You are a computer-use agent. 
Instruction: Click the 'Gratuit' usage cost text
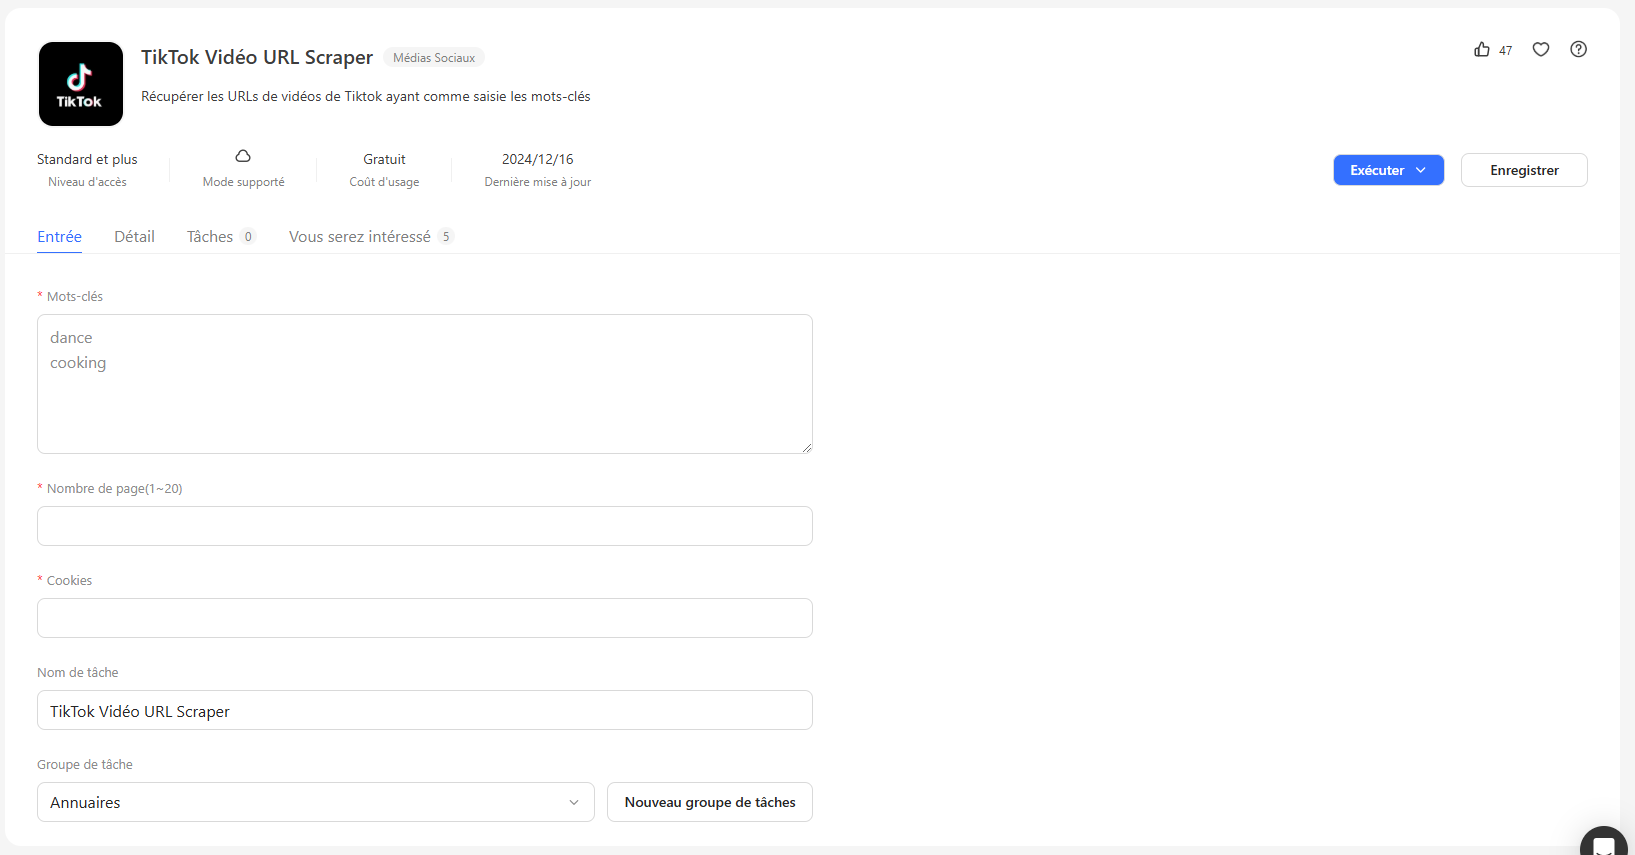pyautogui.click(x=384, y=159)
